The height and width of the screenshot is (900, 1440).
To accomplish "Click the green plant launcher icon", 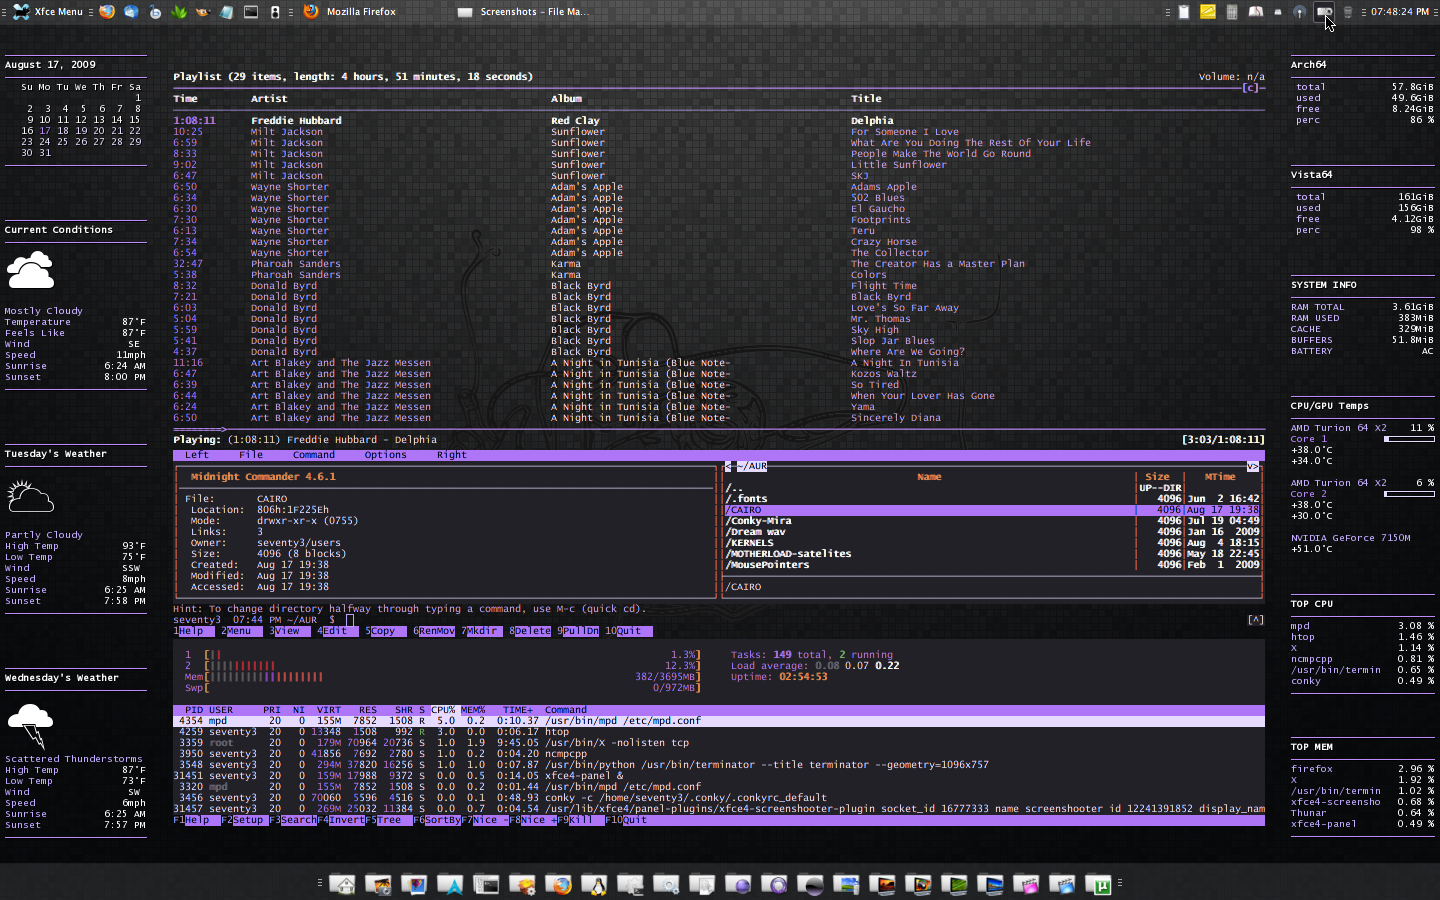I will pyautogui.click(x=179, y=12).
